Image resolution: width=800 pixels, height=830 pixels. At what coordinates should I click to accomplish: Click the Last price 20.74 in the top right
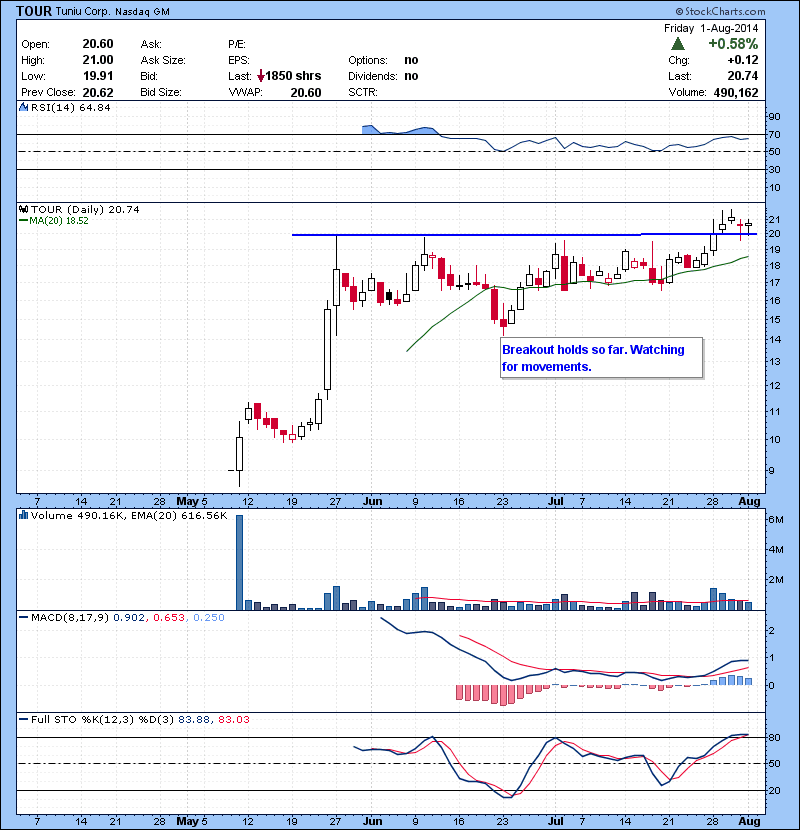pyautogui.click(x=743, y=76)
